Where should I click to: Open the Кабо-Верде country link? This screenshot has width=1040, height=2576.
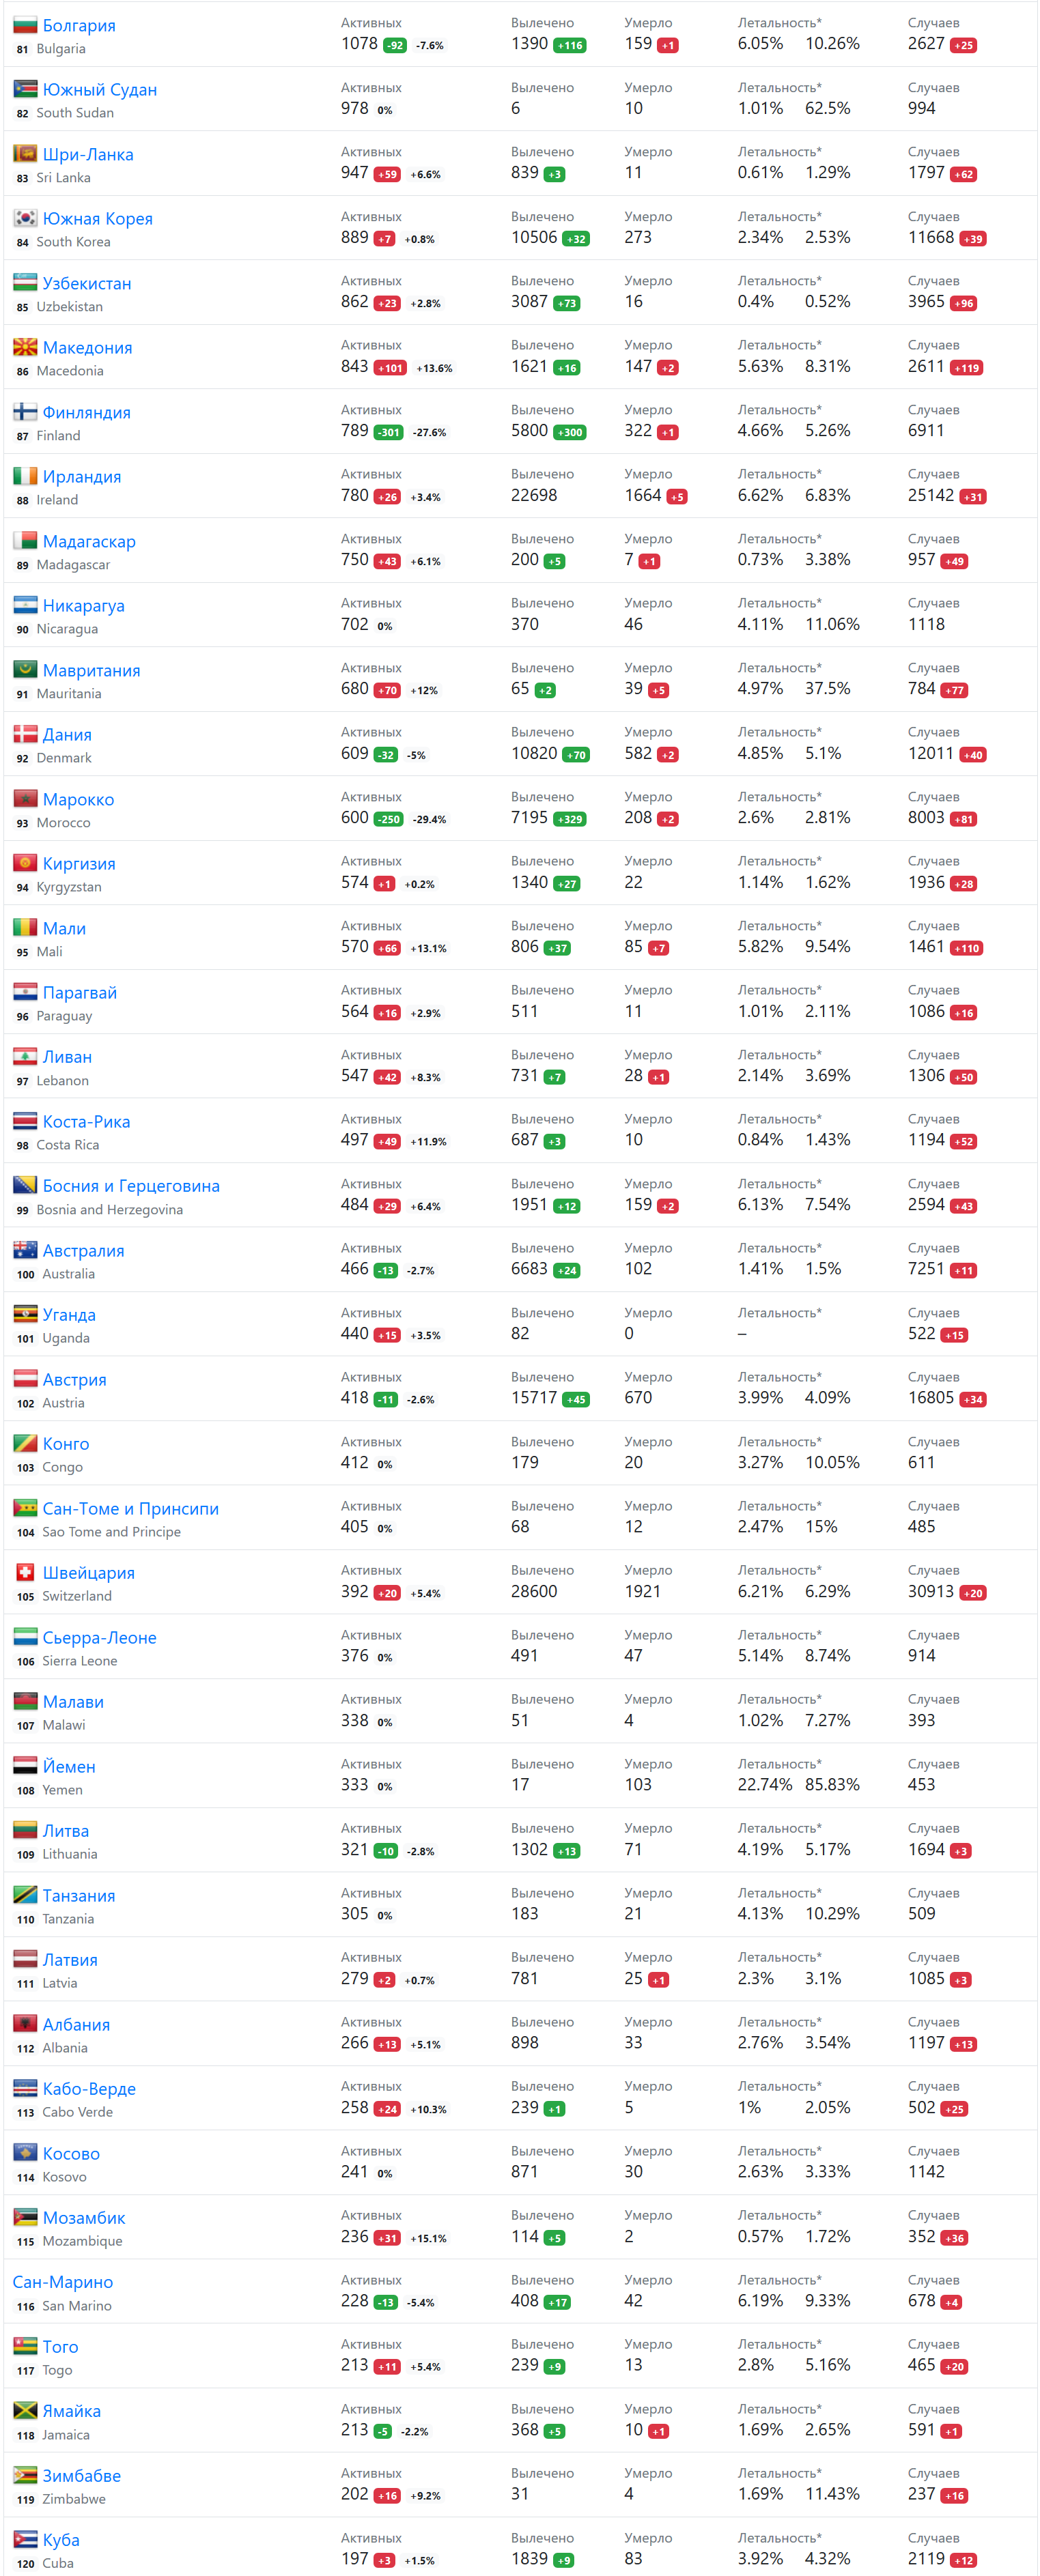point(89,2088)
